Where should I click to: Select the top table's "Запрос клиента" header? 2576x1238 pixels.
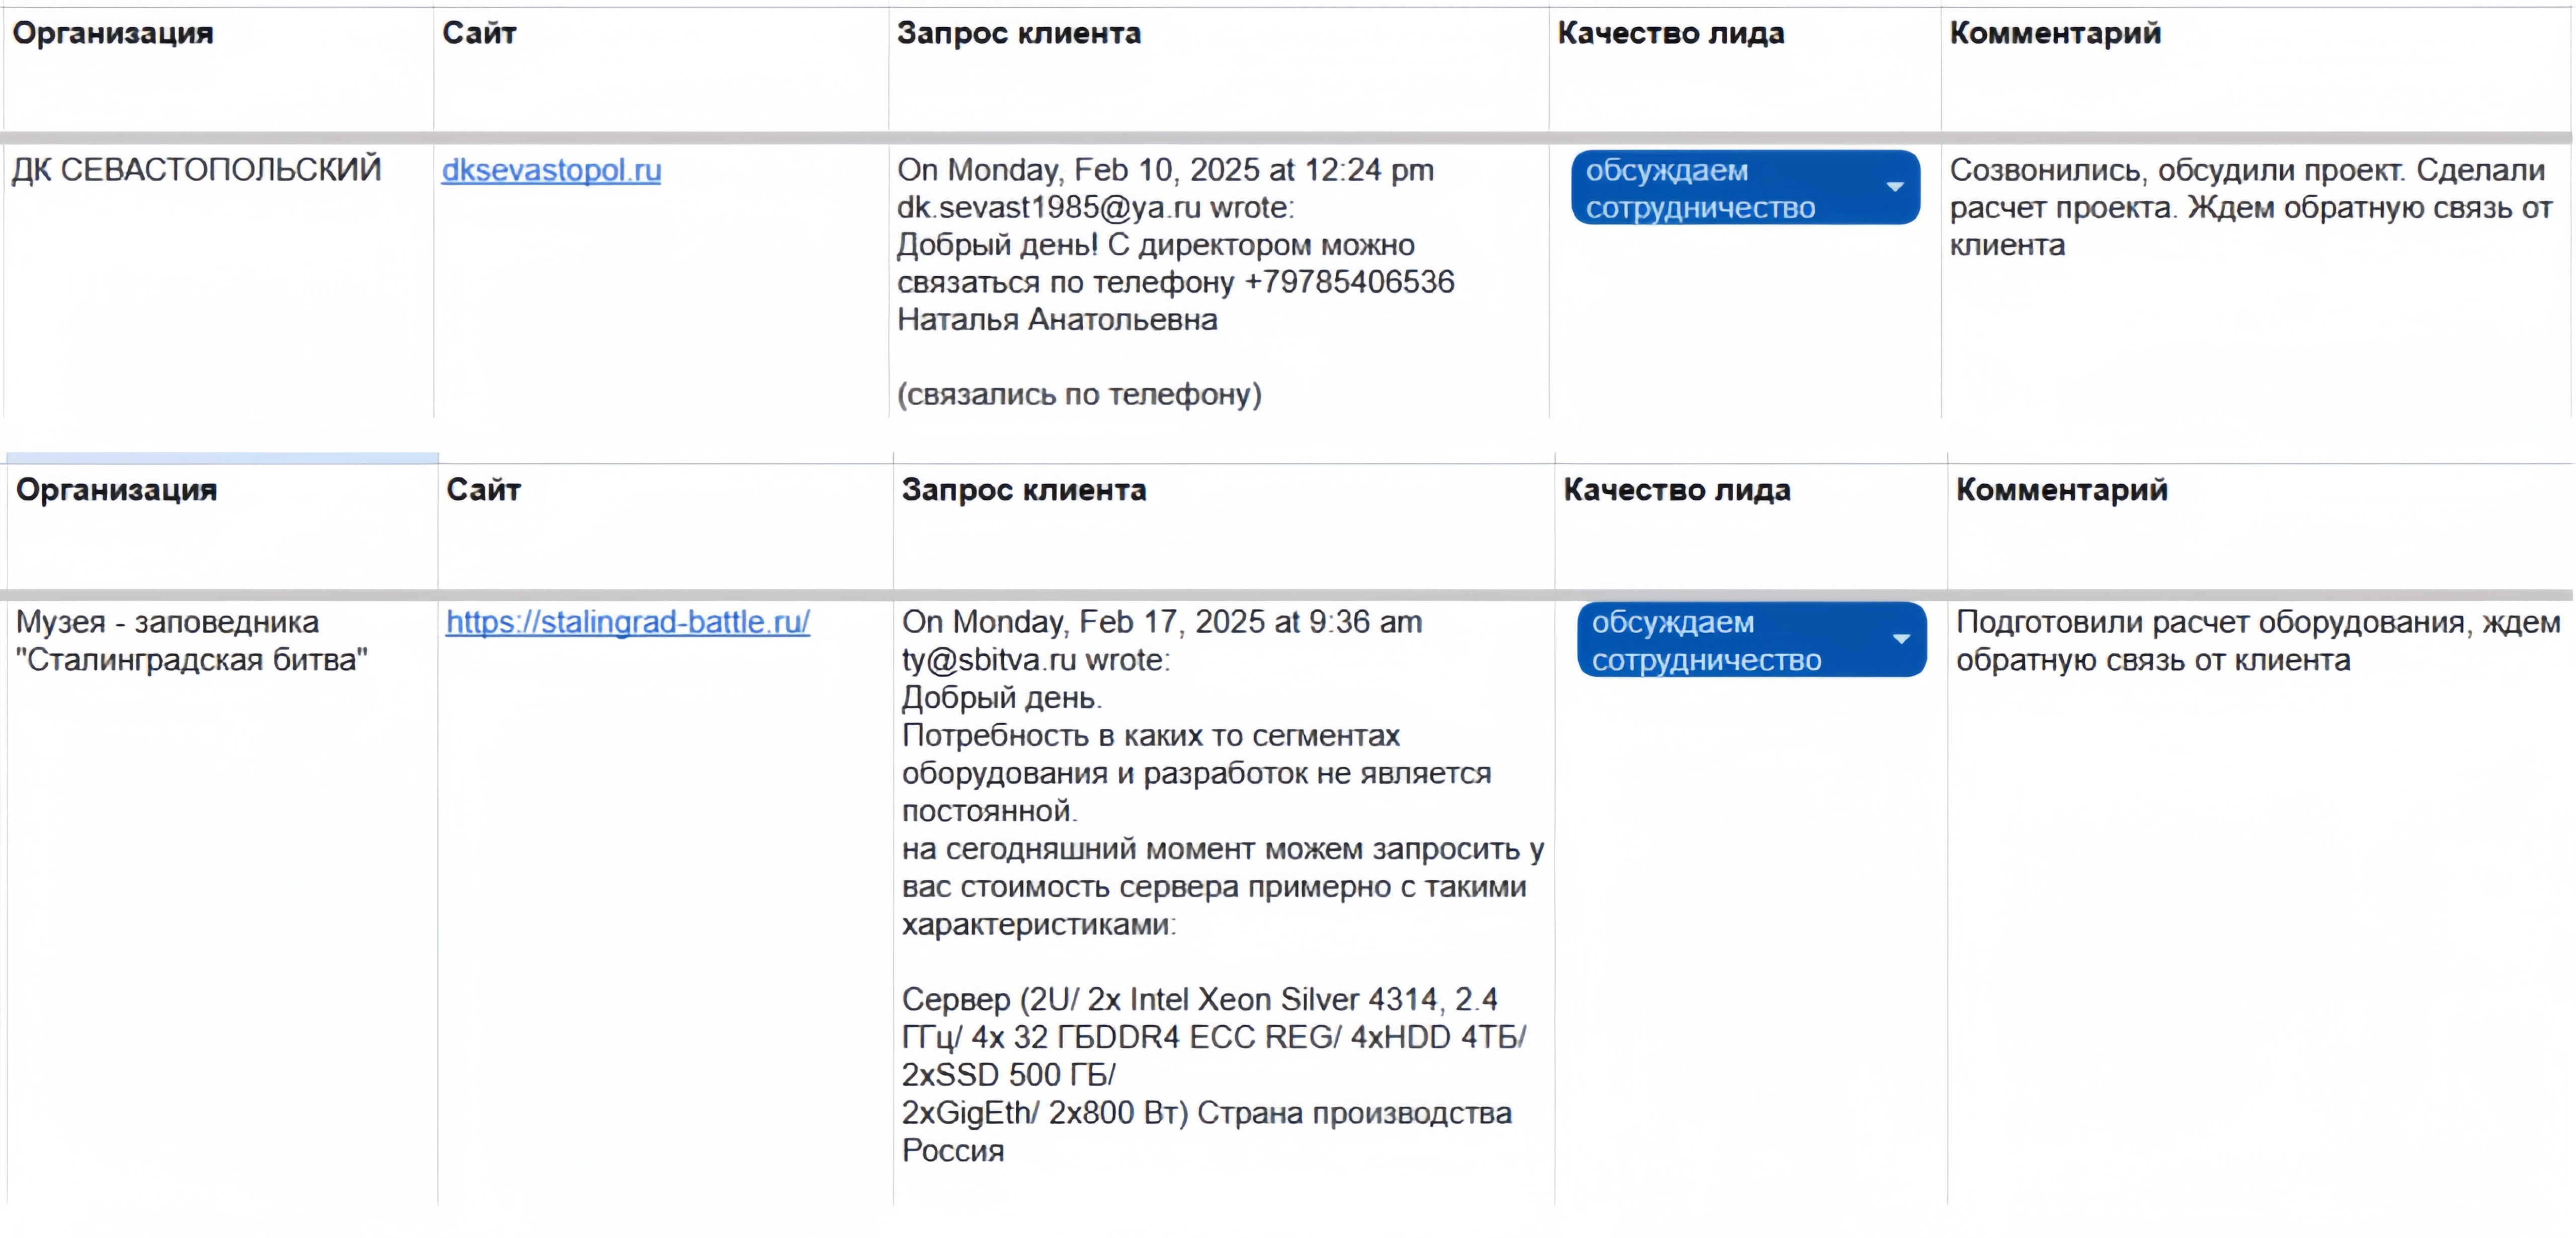(x=1018, y=34)
